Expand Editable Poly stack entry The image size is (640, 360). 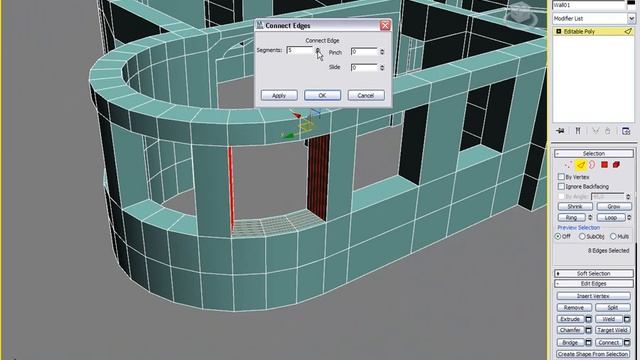pyautogui.click(x=559, y=31)
